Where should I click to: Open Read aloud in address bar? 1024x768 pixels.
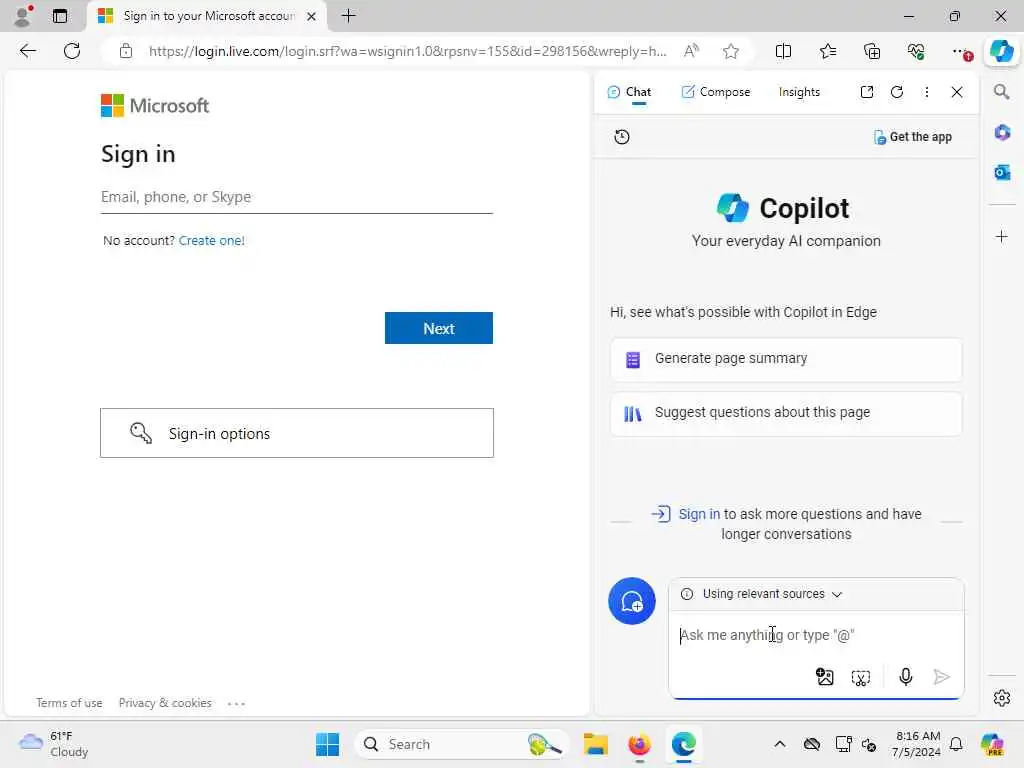click(691, 51)
